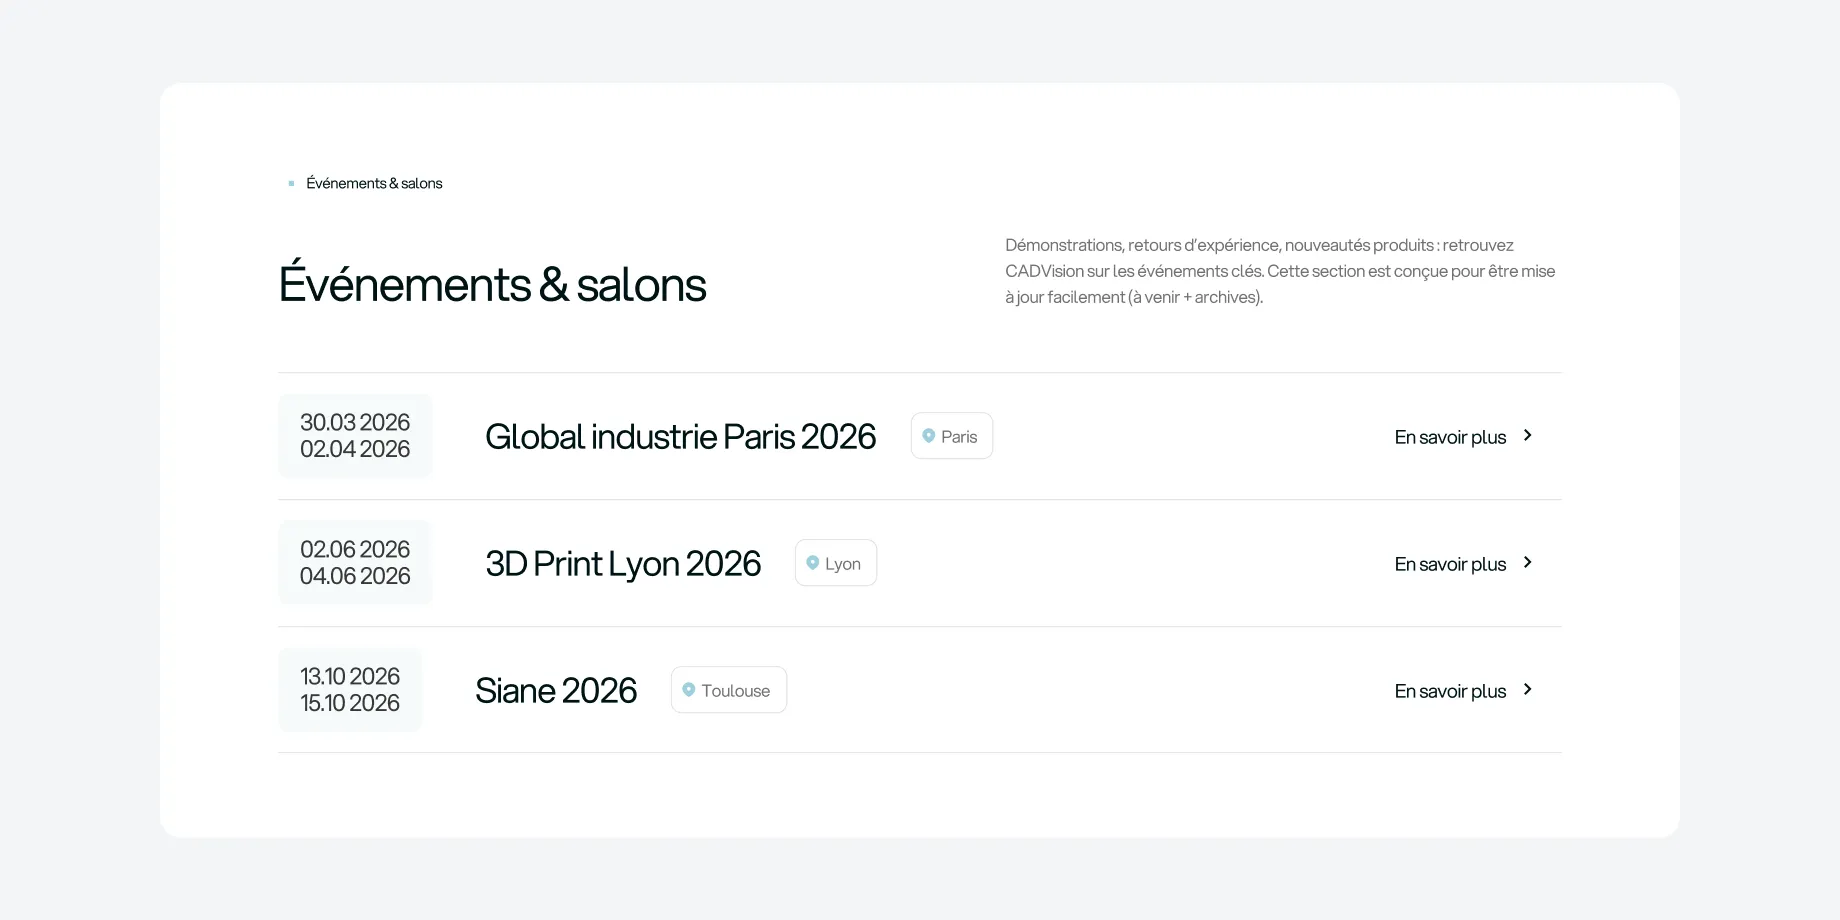Select the Paris location tag
The height and width of the screenshot is (920, 1840).
tap(952, 436)
